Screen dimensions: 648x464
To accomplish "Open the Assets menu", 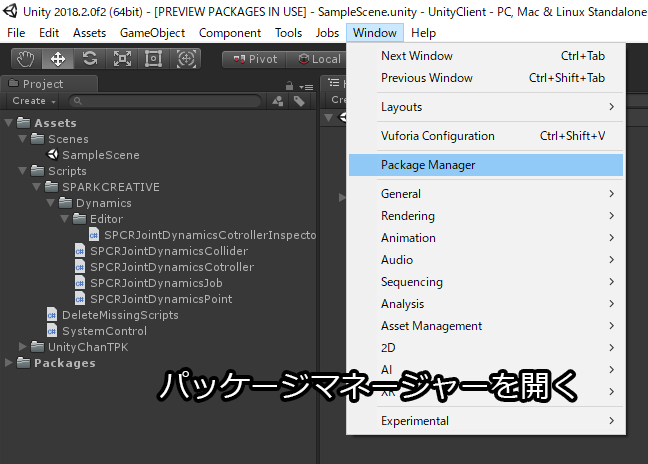I will tap(89, 33).
